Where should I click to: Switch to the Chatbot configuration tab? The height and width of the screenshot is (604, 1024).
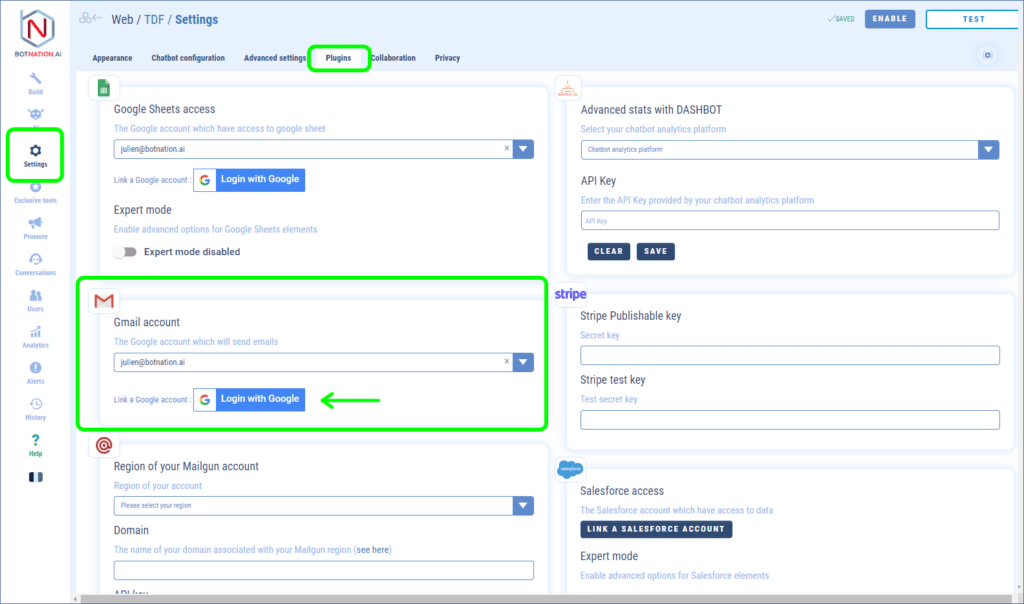(188, 58)
